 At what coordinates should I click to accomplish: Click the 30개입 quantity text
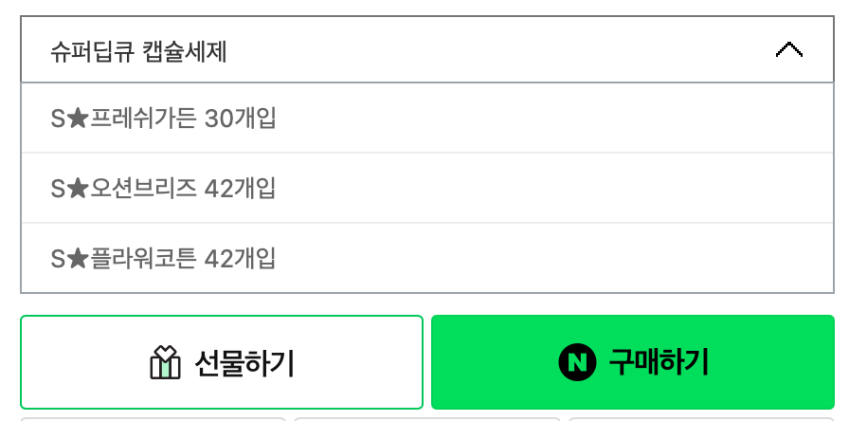[x=240, y=119]
